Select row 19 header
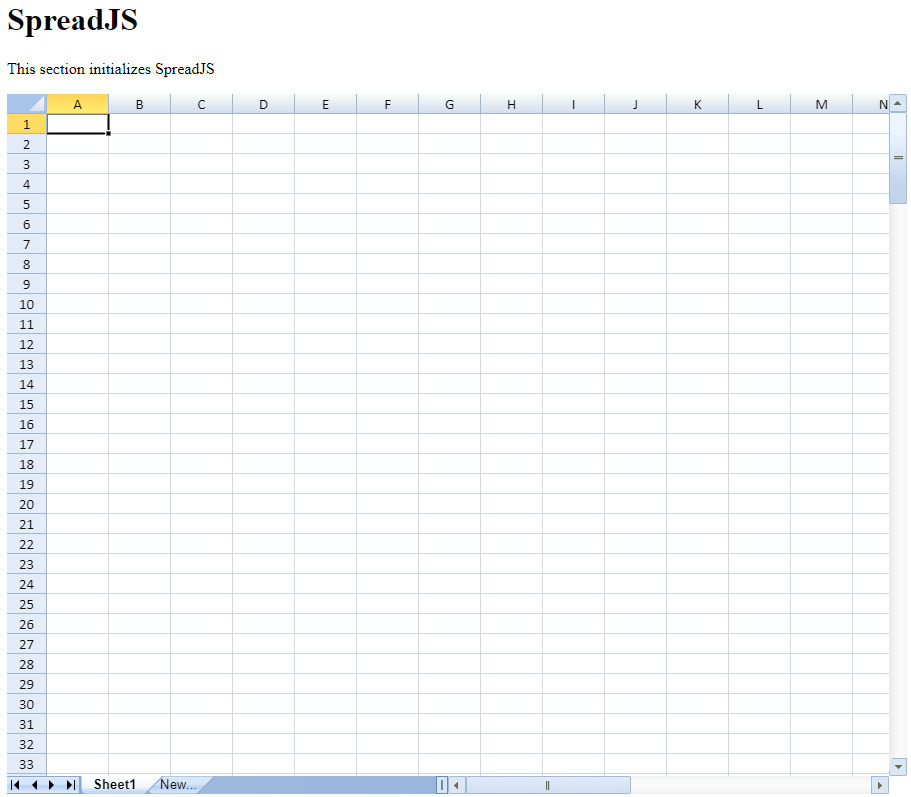The width and height of the screenshot is (911, 797). pyautogui.click(x=27, y=484)
